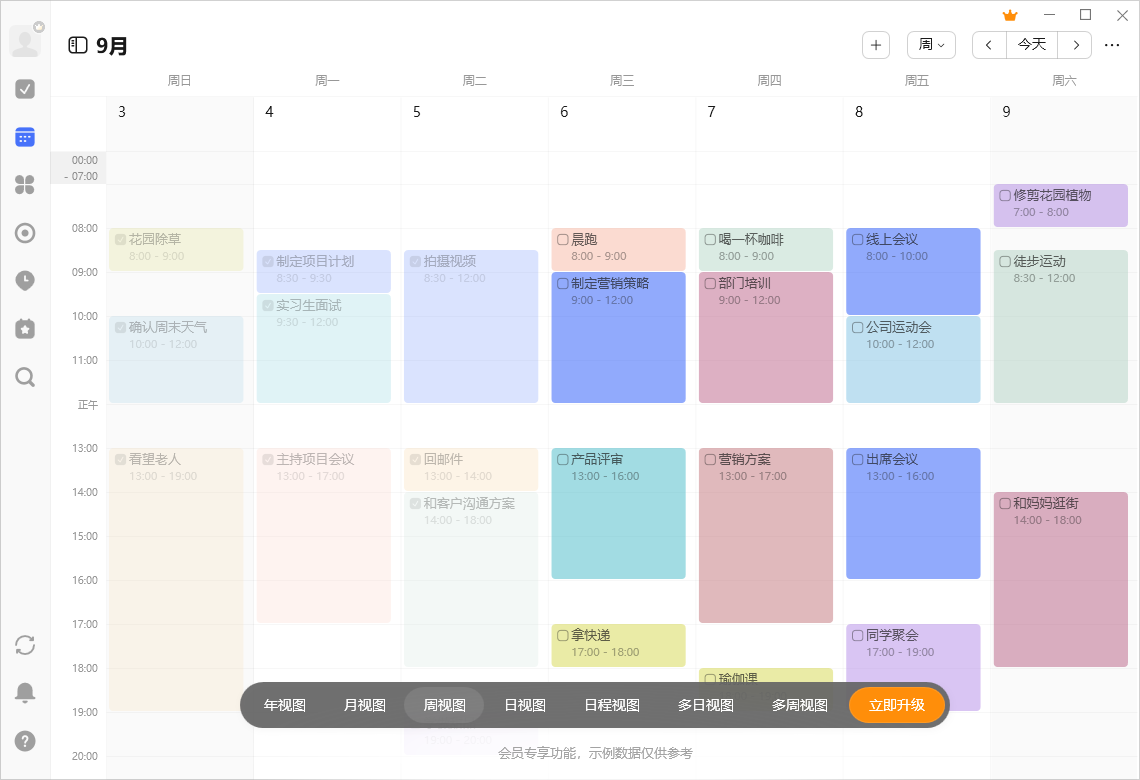Check the 和妈妈逛街 task checkbox
This screenshot has height=780, width=1140.
[1005, 504]
